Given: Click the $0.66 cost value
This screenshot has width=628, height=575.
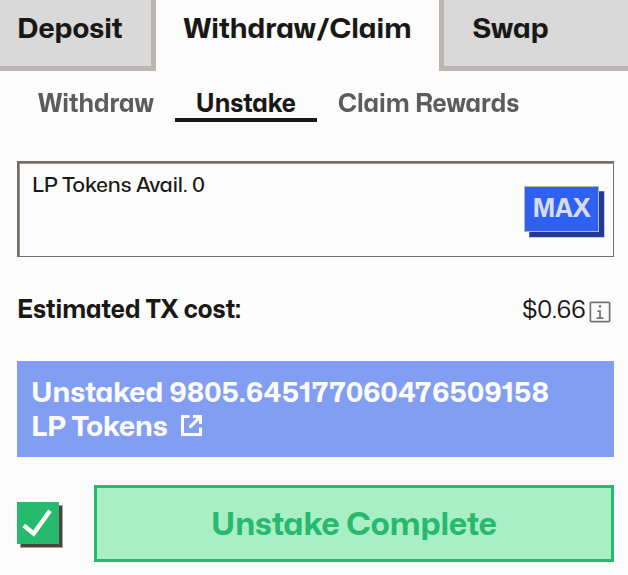Looking at the screenshot, I should tap(553, 309).
